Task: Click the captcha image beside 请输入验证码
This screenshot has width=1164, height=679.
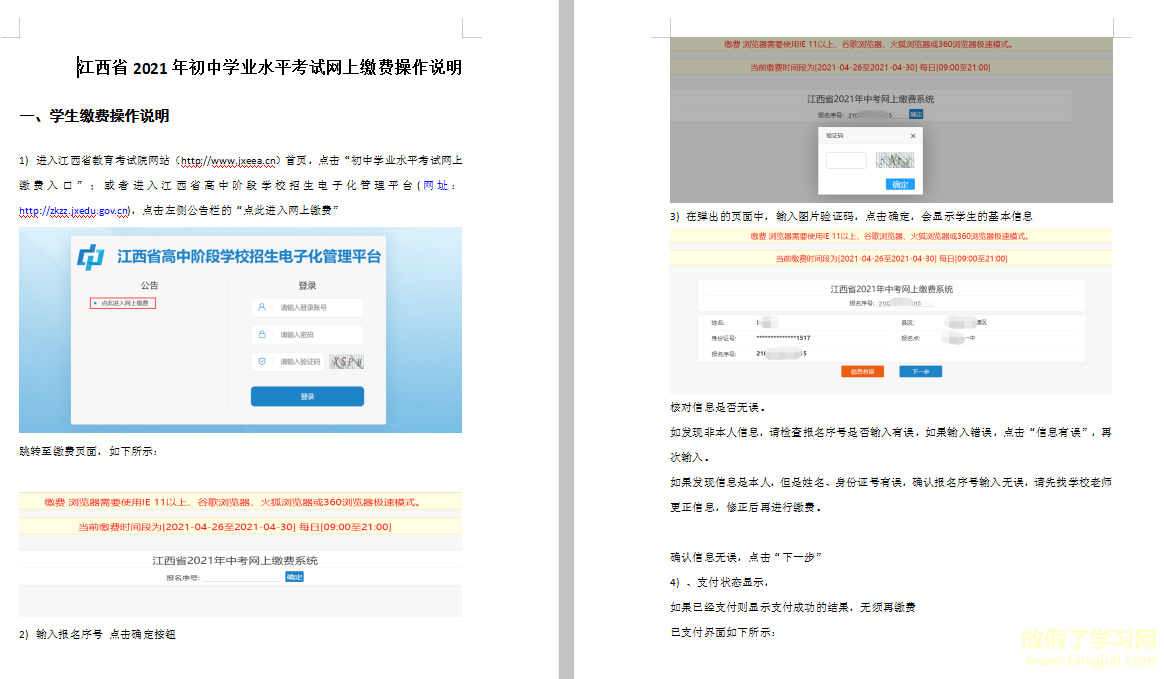Action: pyautogui.click(x=347, y=361)
